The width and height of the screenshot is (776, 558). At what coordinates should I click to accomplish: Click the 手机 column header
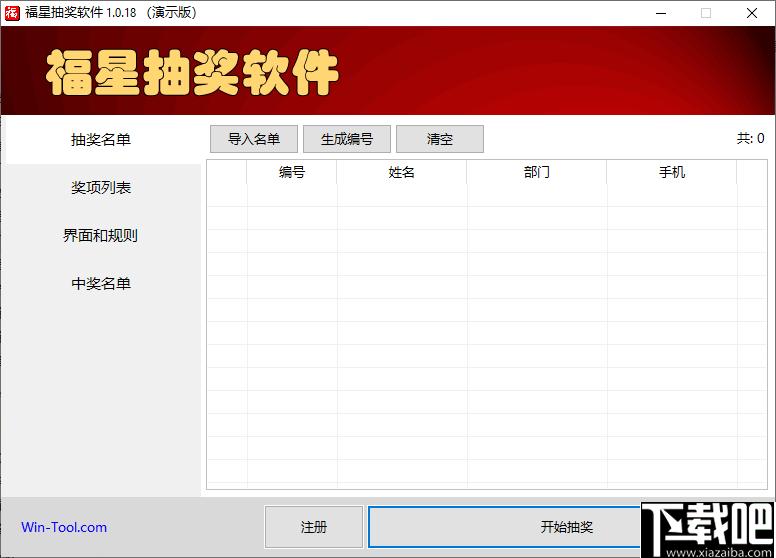pos(672,172)
